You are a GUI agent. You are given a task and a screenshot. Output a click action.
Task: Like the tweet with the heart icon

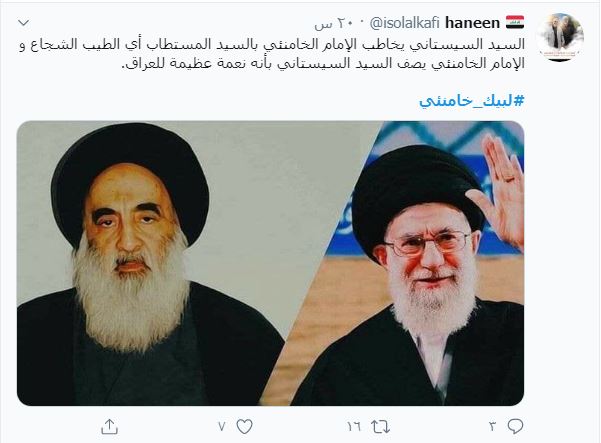tap(244, 427)
